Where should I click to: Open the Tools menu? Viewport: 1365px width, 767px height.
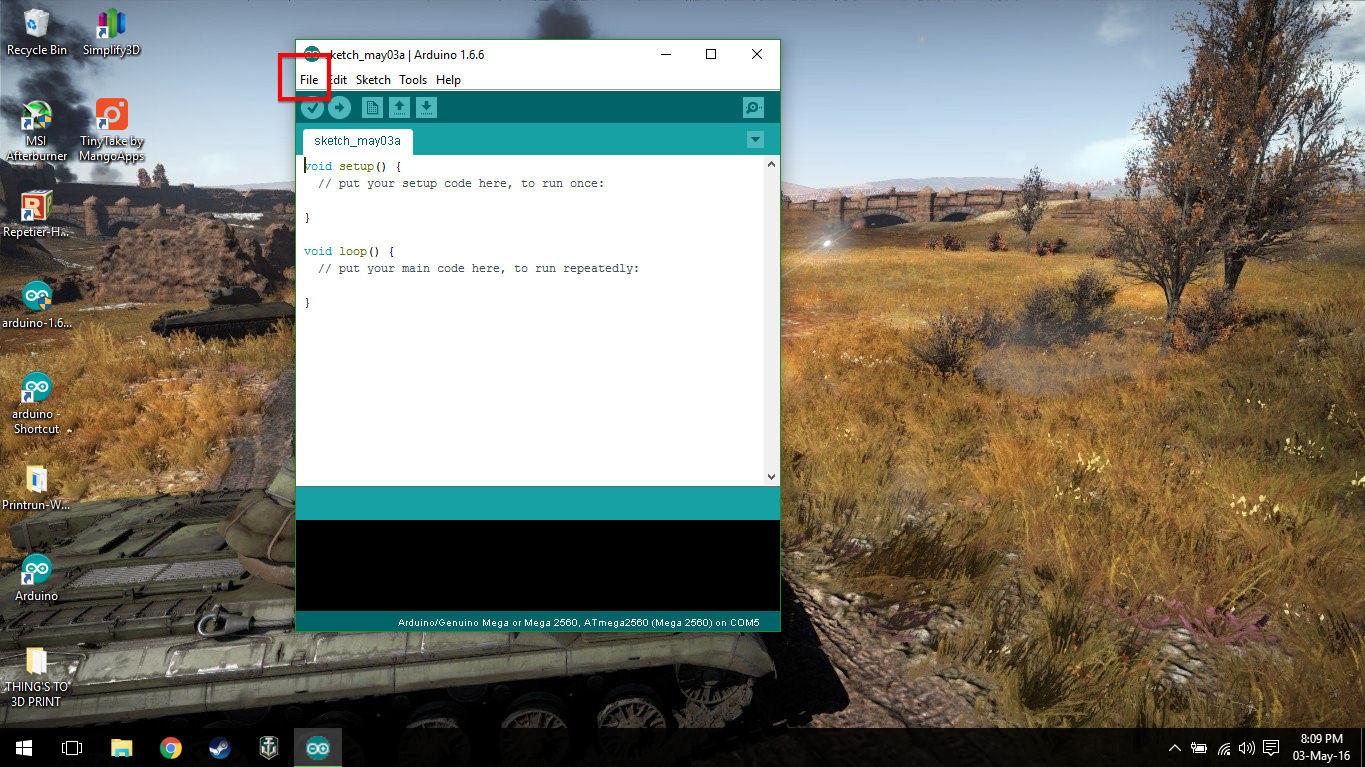[x=413, y=80]
